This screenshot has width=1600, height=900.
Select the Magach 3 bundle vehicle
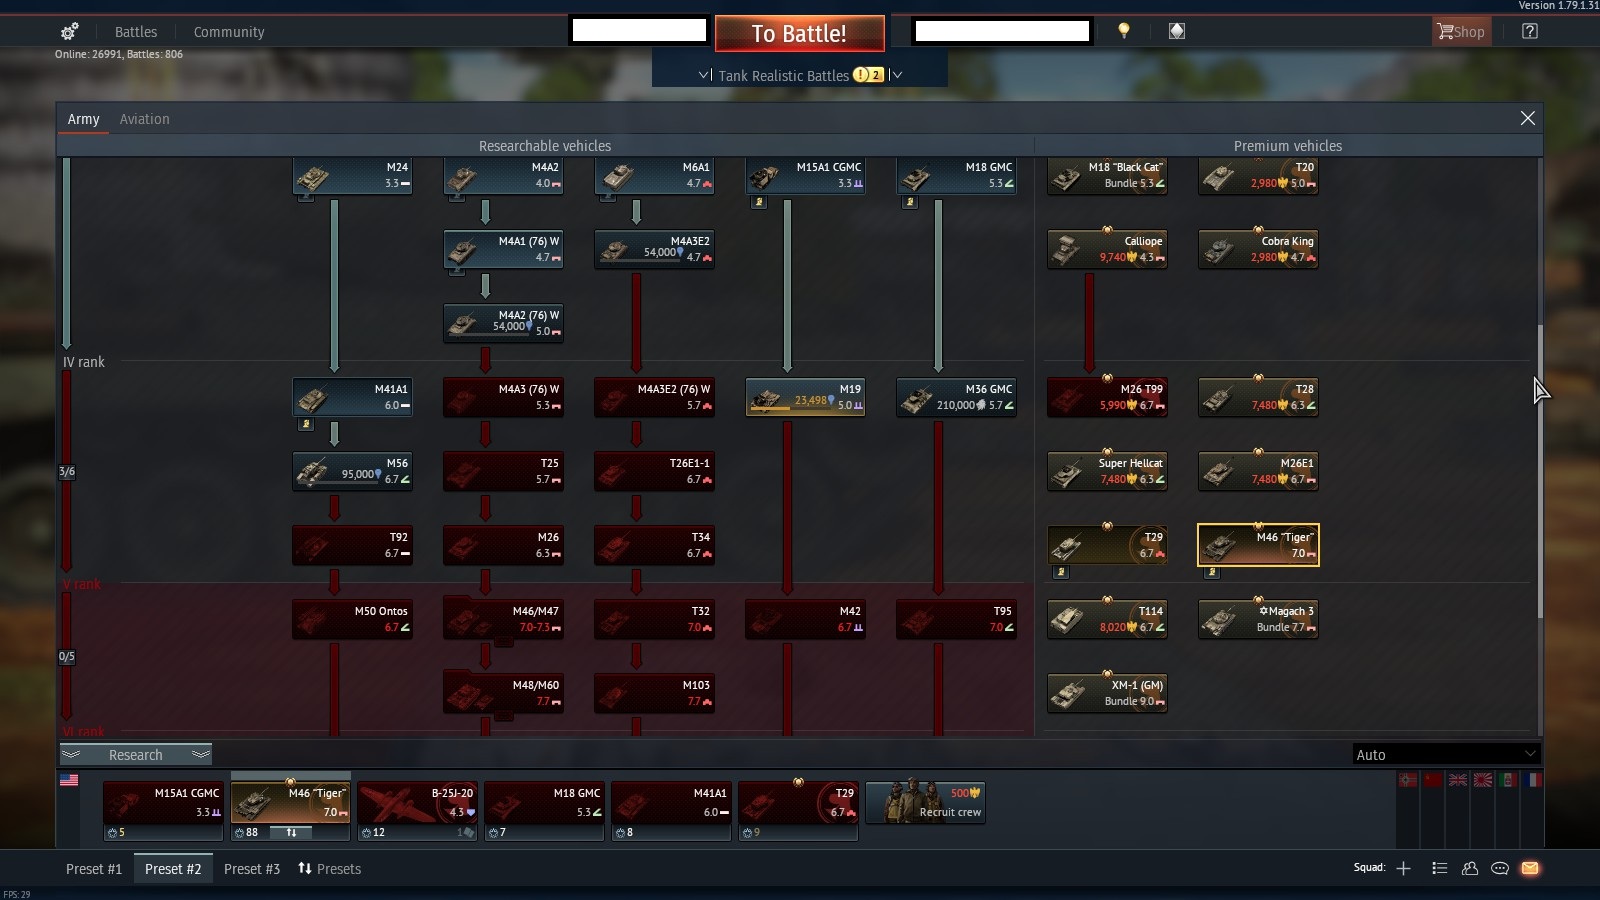coord(1258,619)
